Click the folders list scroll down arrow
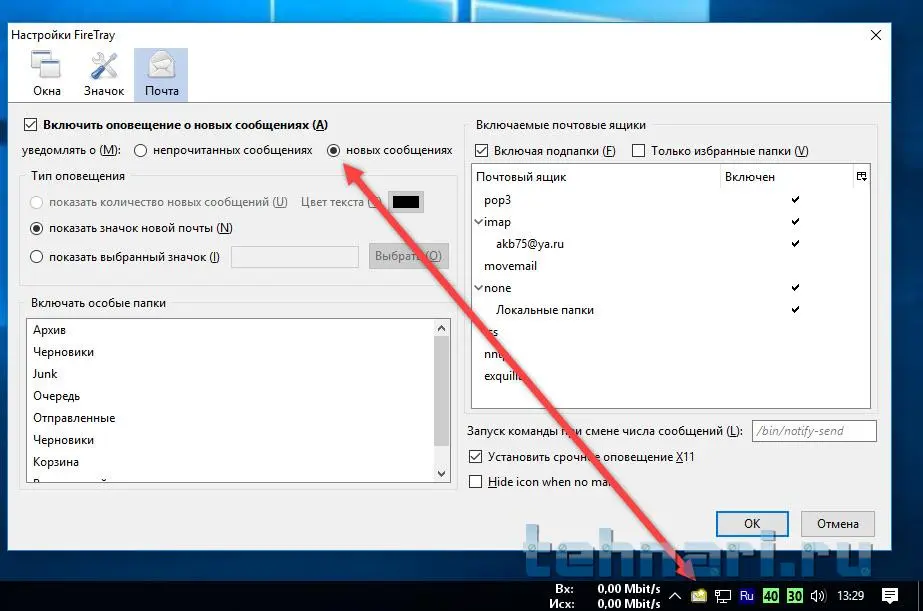 [x=441, y=473]
